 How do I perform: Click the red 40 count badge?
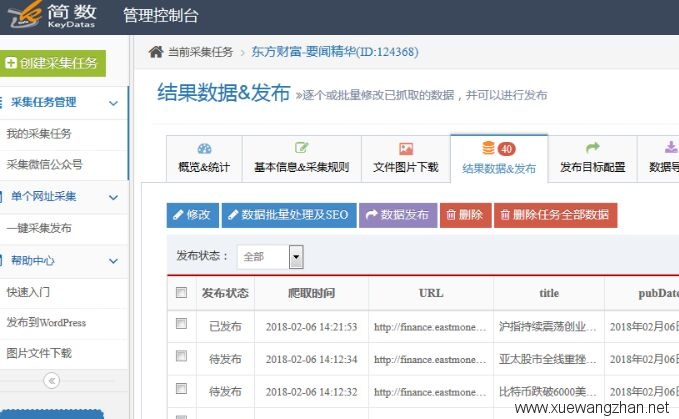506,149
